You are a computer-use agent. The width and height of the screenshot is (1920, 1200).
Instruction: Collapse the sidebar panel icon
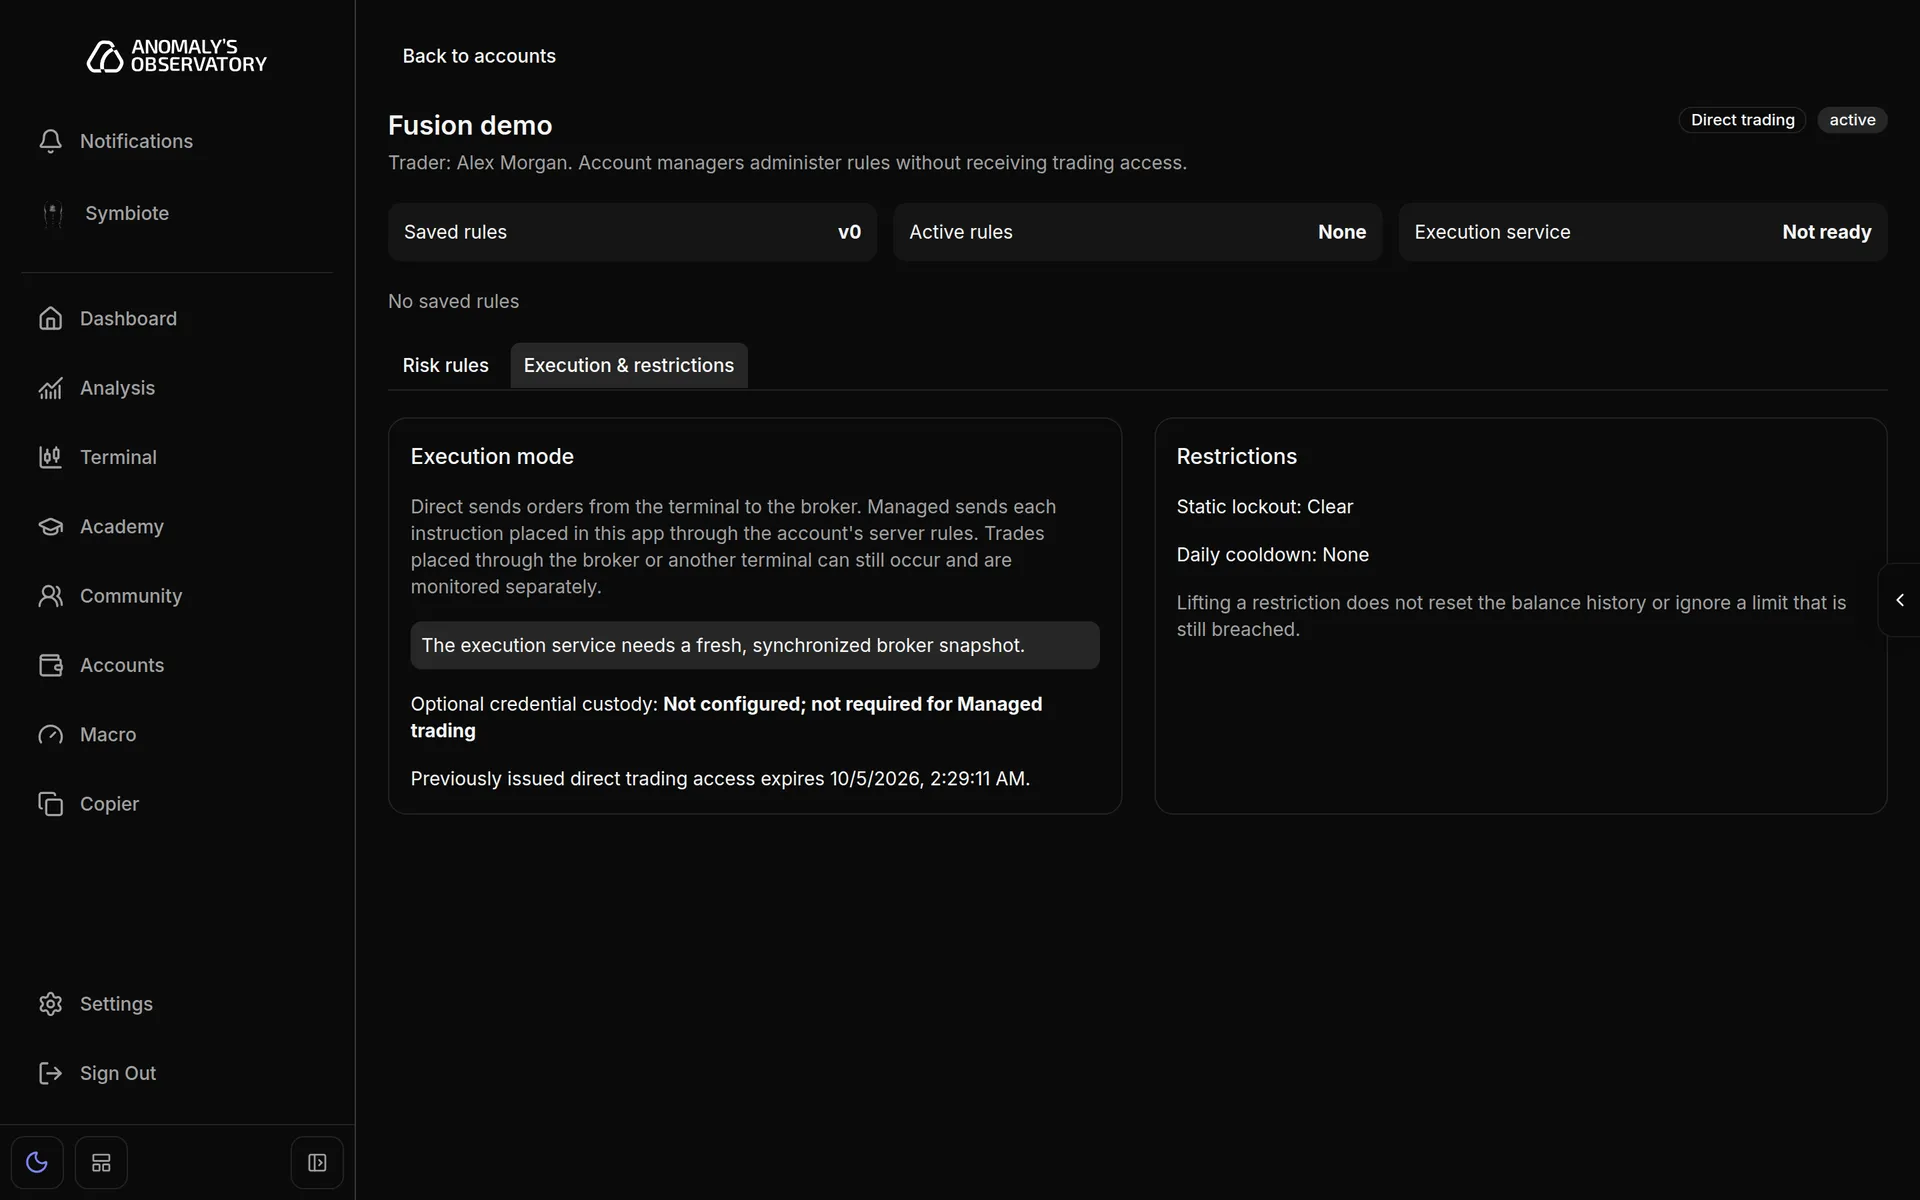tap(317, 1163)
